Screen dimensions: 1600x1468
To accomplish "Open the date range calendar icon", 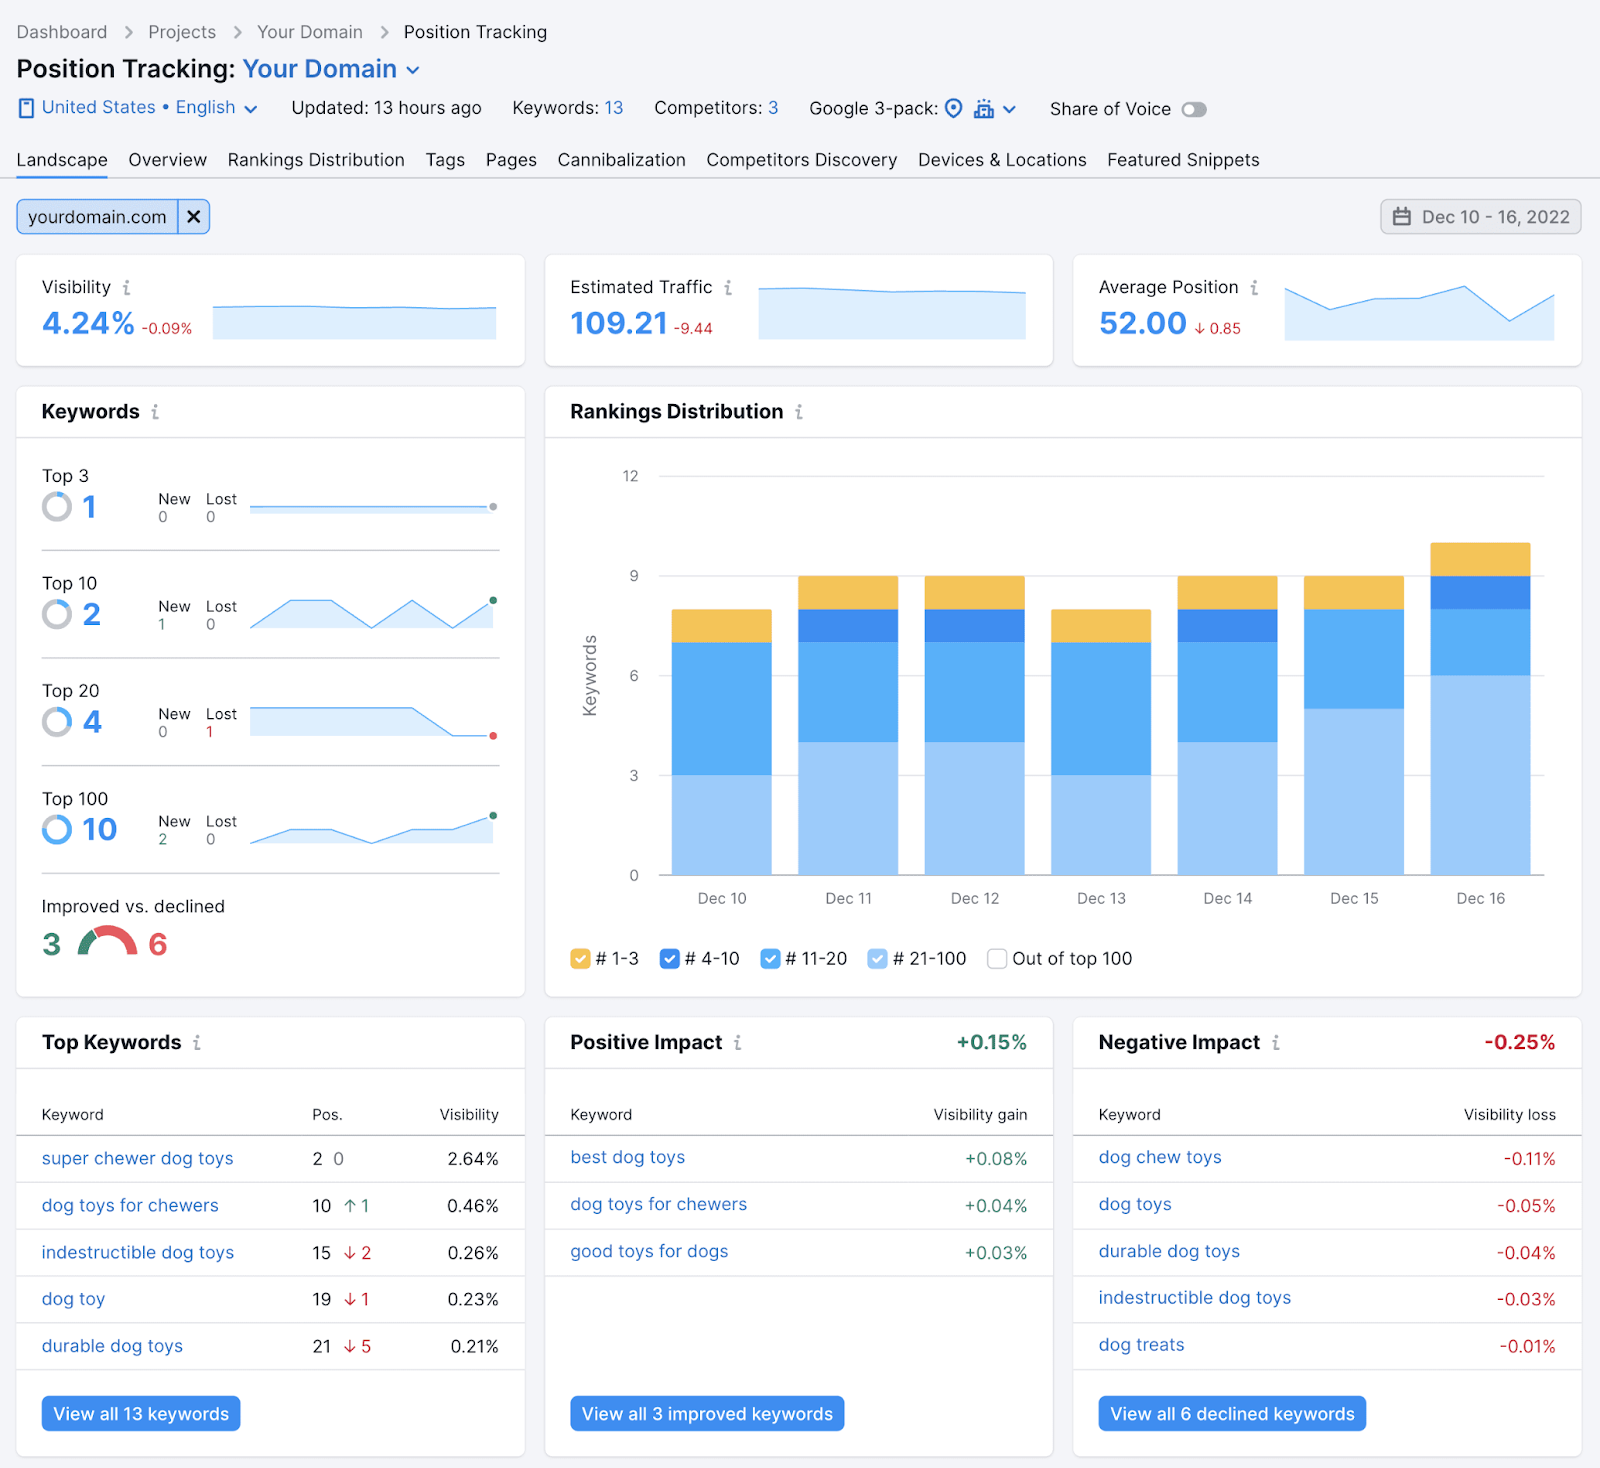I will pyautogui.click(x=1404, y=216).
